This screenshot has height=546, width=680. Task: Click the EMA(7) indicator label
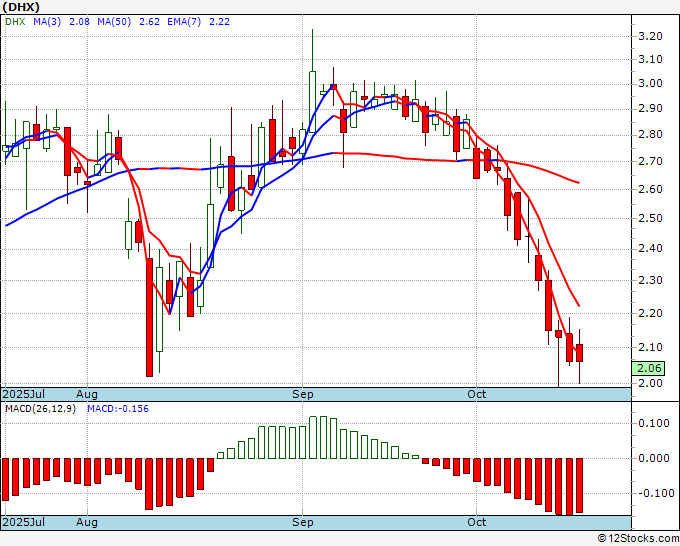tap(184, 22)
